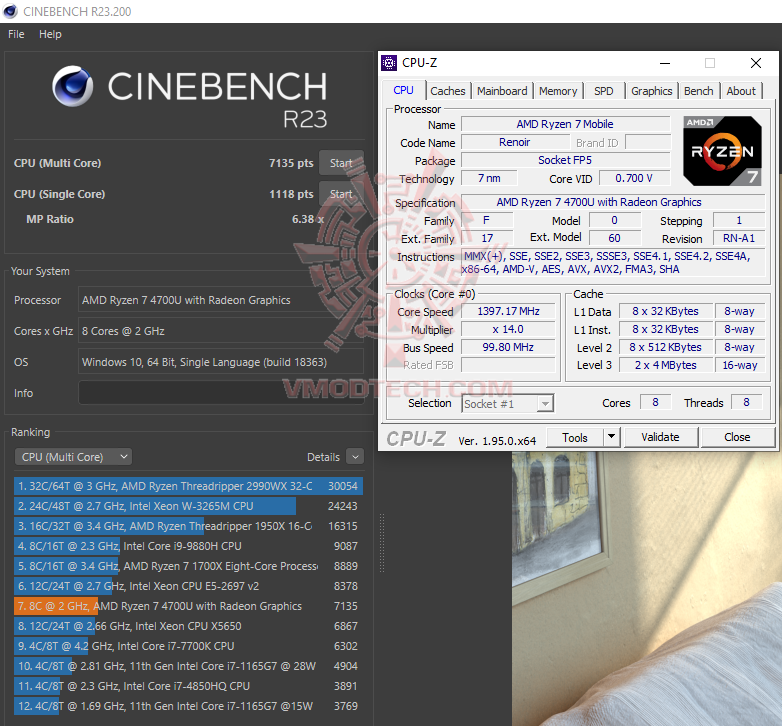The image size is (782, 726).
Task: Click the Bus Speed 99.80 MHz value
Action: pos(508,347)
